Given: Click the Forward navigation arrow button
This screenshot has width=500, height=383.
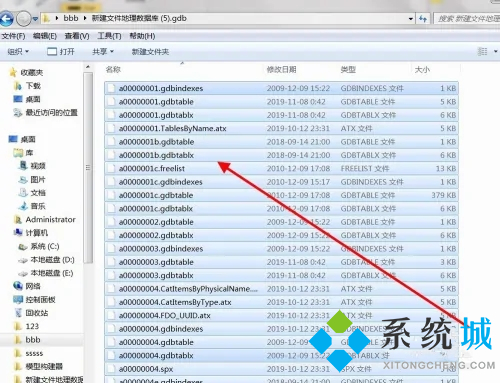Looking at the screenshot, I should [x=23, y=19].
